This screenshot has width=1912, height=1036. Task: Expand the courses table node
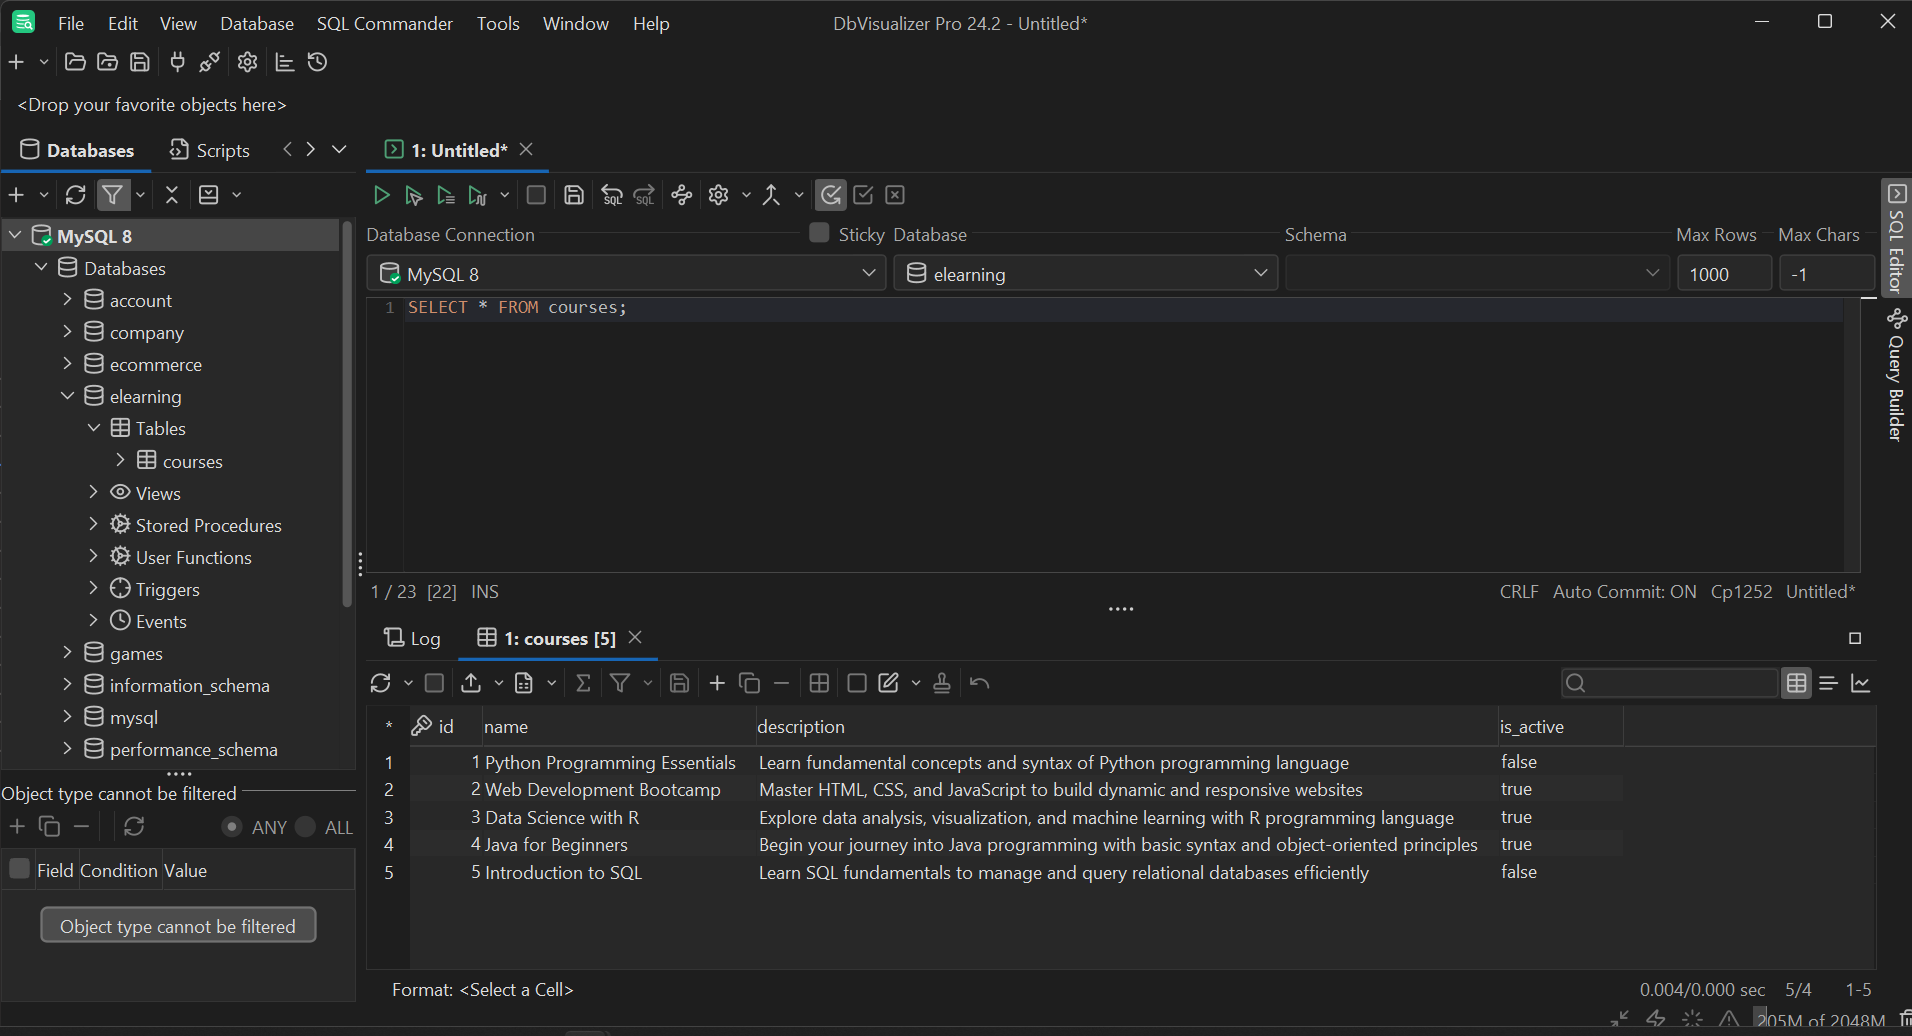click(120, 460)
